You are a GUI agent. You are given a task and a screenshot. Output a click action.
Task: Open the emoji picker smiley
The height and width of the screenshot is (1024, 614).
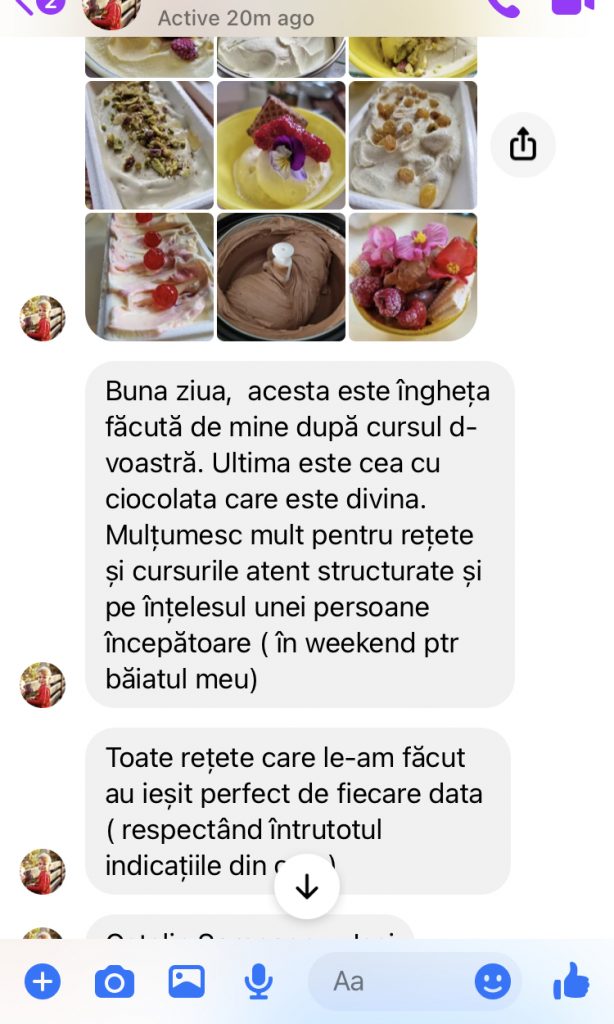pos(493,981)
